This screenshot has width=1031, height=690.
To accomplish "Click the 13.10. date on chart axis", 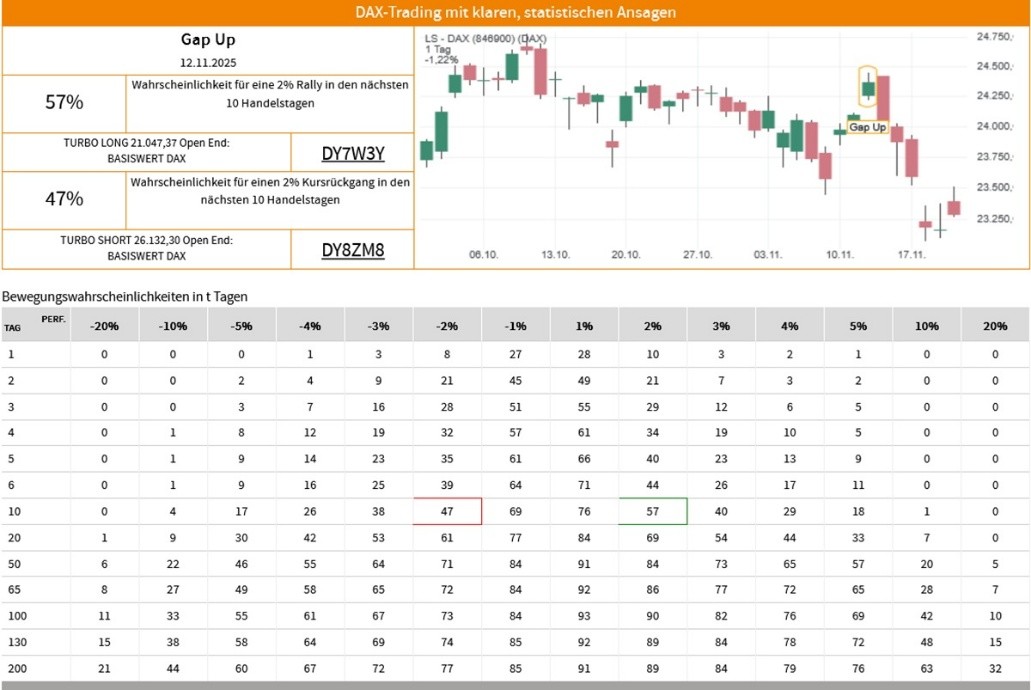I will (554, 255).
